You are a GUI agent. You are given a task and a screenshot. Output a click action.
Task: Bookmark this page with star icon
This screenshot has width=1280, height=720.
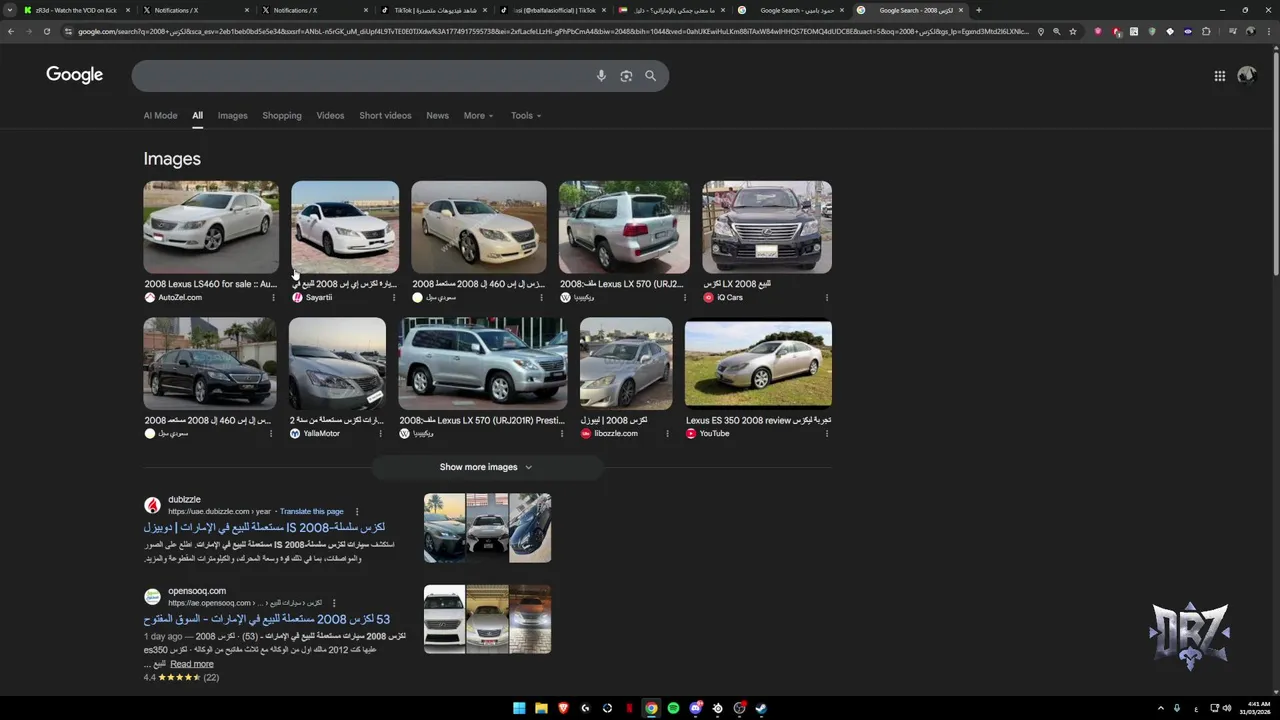[1073, 31]
